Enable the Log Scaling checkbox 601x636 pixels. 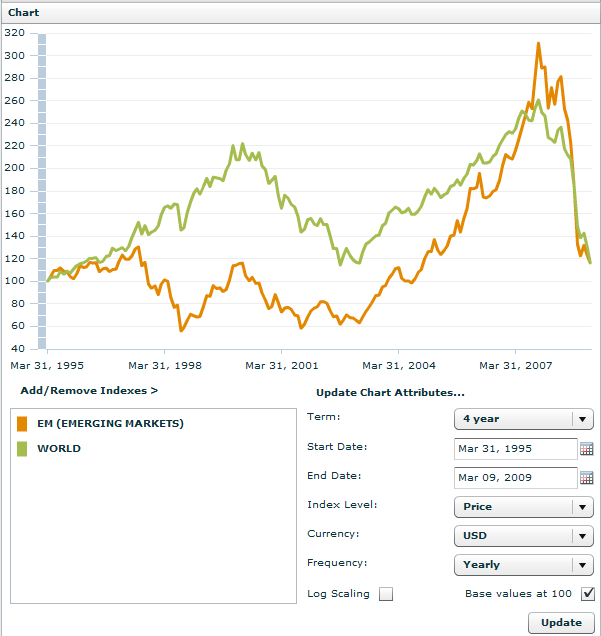click(x=386, y=594)
